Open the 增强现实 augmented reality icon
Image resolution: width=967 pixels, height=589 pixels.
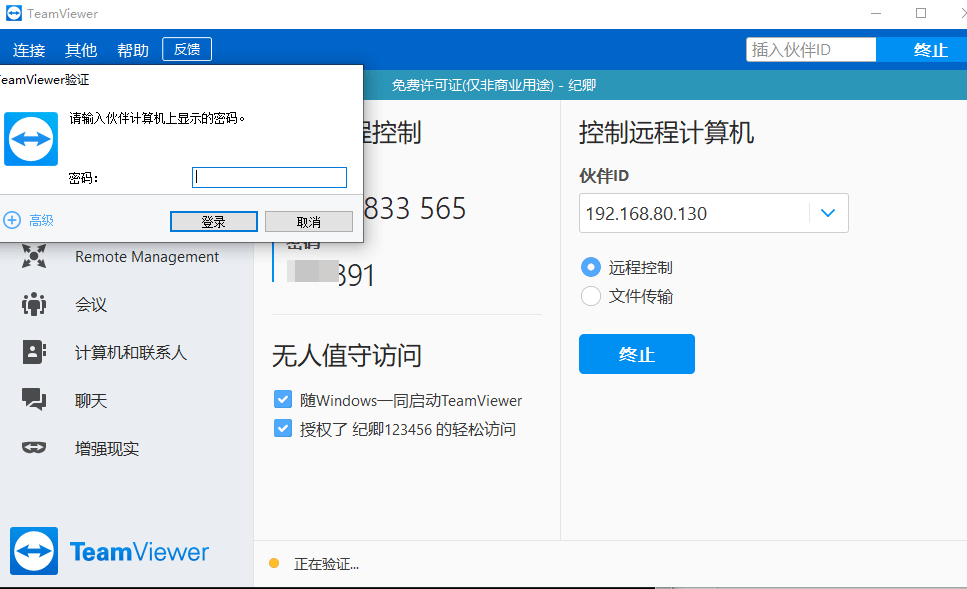(x=34, y=447)
